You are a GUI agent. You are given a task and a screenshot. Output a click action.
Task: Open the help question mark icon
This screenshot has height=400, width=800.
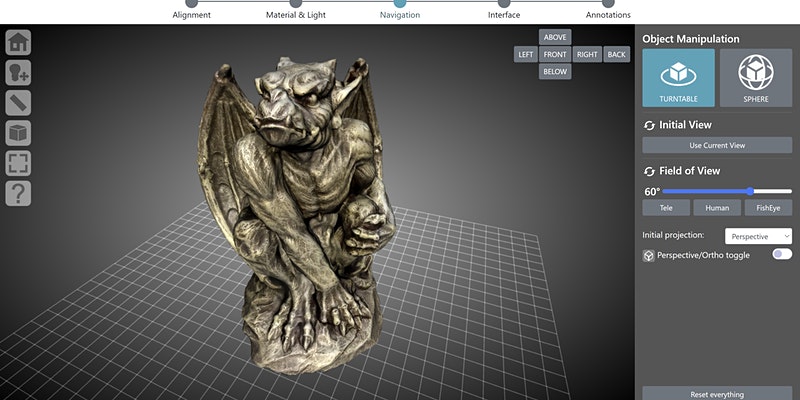pyautogui.click(x=18, y=193)
